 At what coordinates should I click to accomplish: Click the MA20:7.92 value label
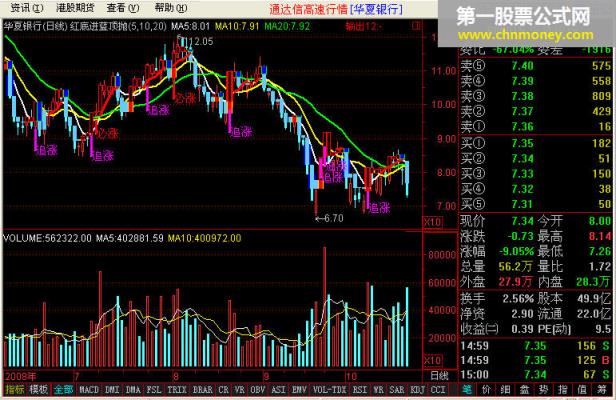pyautogui.click(x=287, y=26)
